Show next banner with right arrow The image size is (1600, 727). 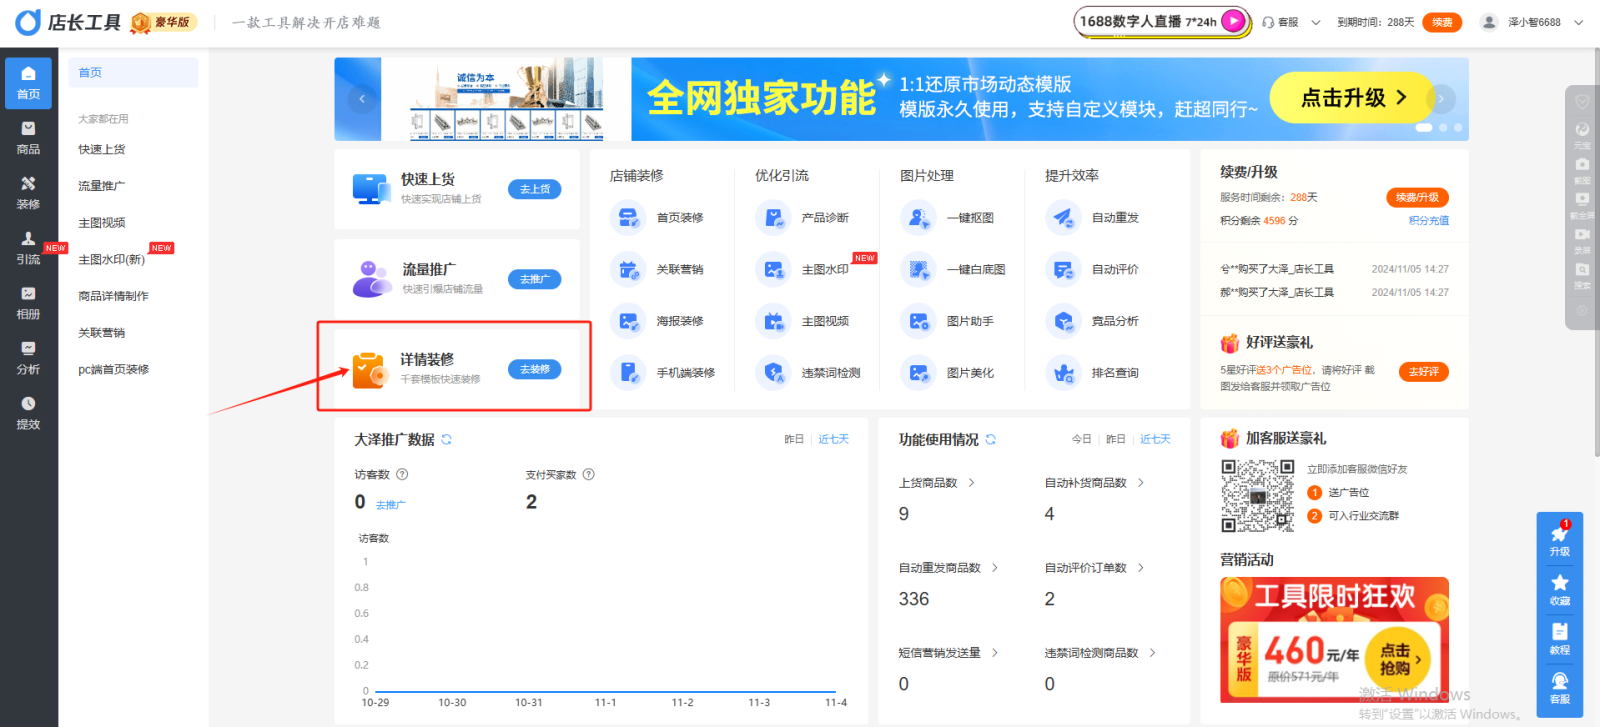point(1441,98)
